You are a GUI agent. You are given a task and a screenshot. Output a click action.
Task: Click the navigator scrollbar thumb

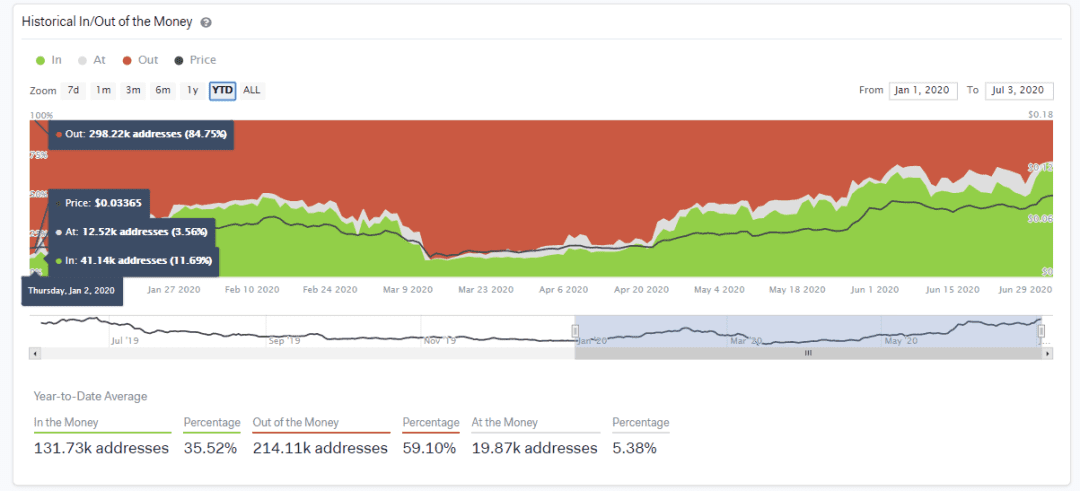tap(809, 353)
